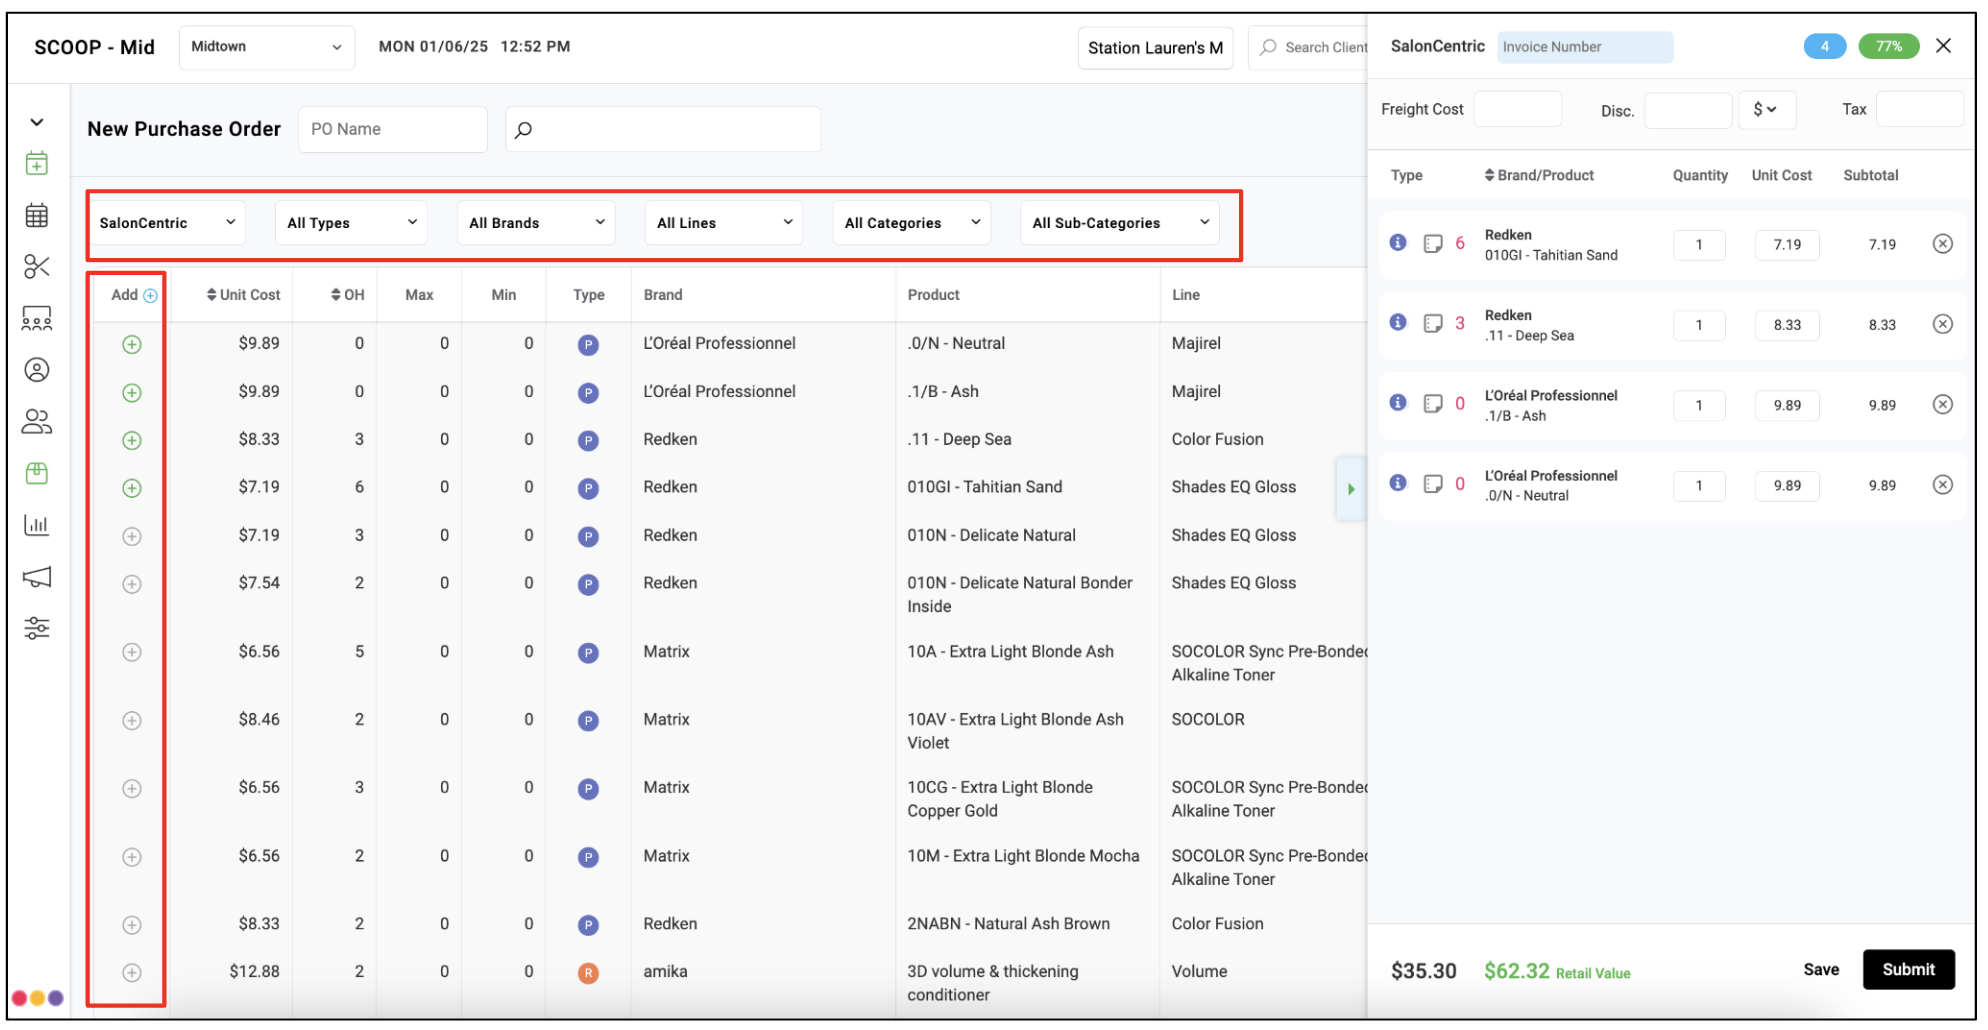
Task: Add 10A - Extra Light Blonde Ash
Action: tap(132, 653)
